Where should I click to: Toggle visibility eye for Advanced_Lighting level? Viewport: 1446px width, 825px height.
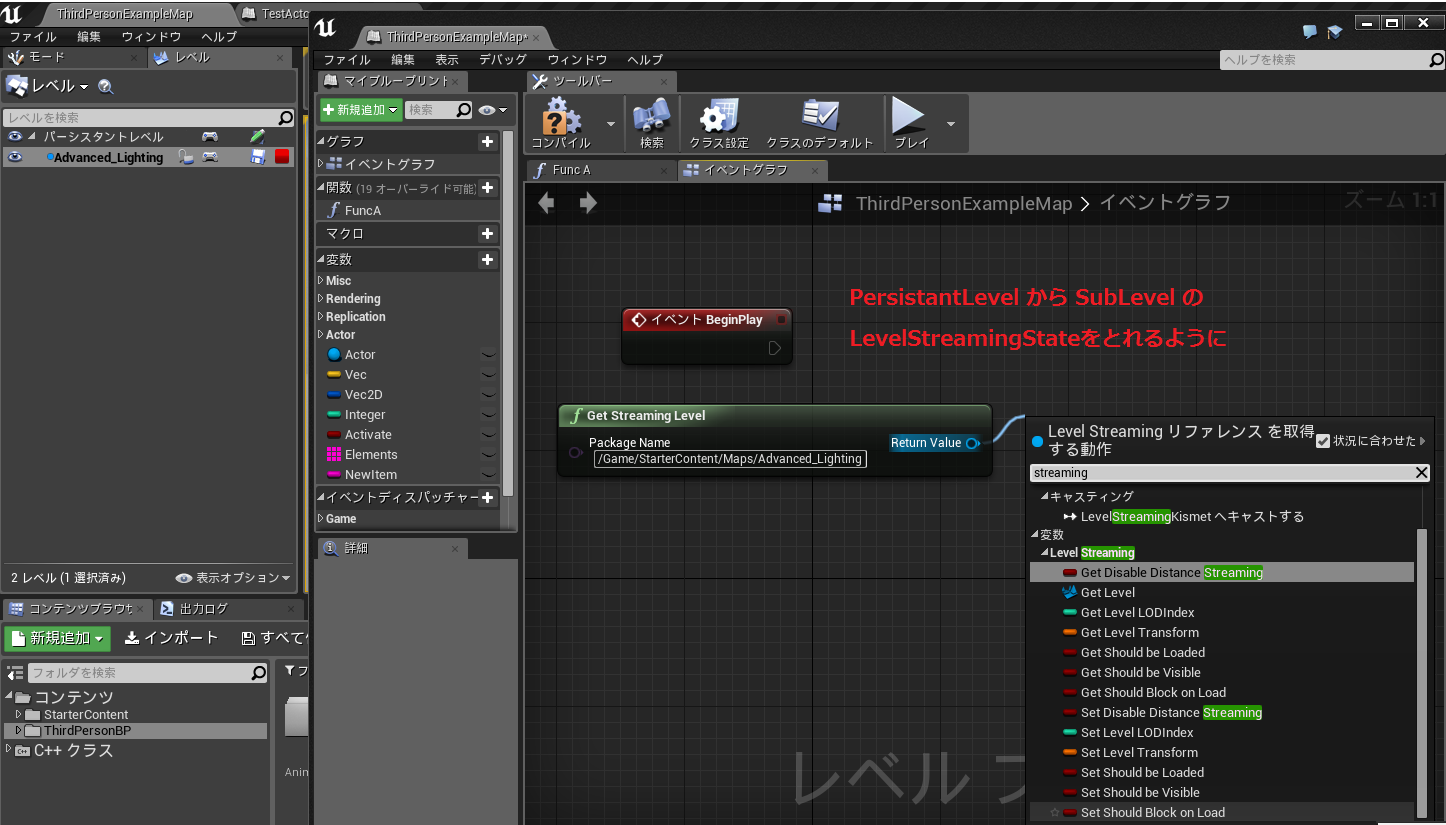[15, 157]
